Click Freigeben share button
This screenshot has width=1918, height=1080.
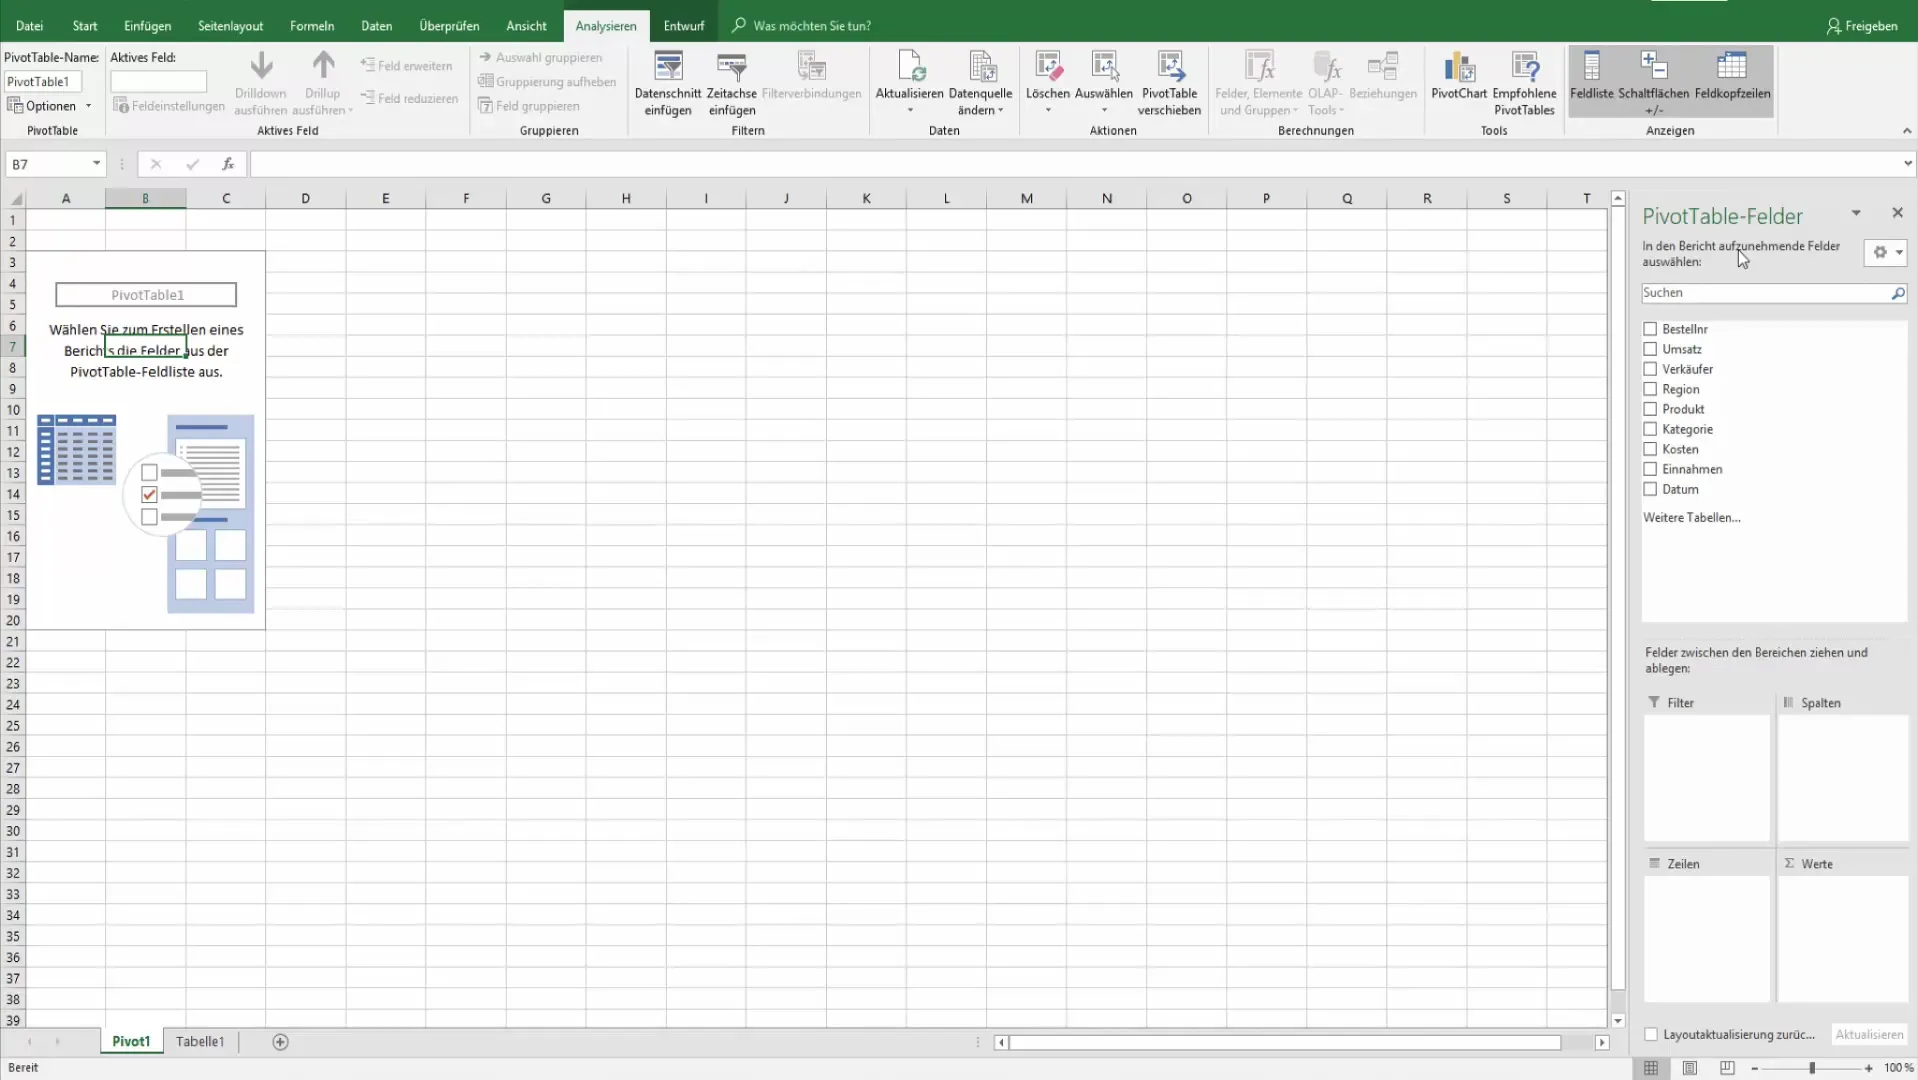tap(1861, 26)
